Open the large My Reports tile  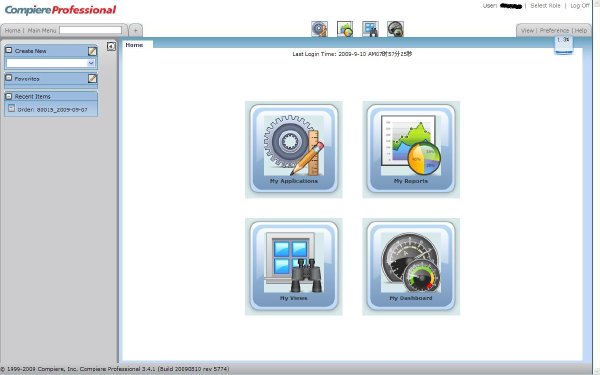411,149
